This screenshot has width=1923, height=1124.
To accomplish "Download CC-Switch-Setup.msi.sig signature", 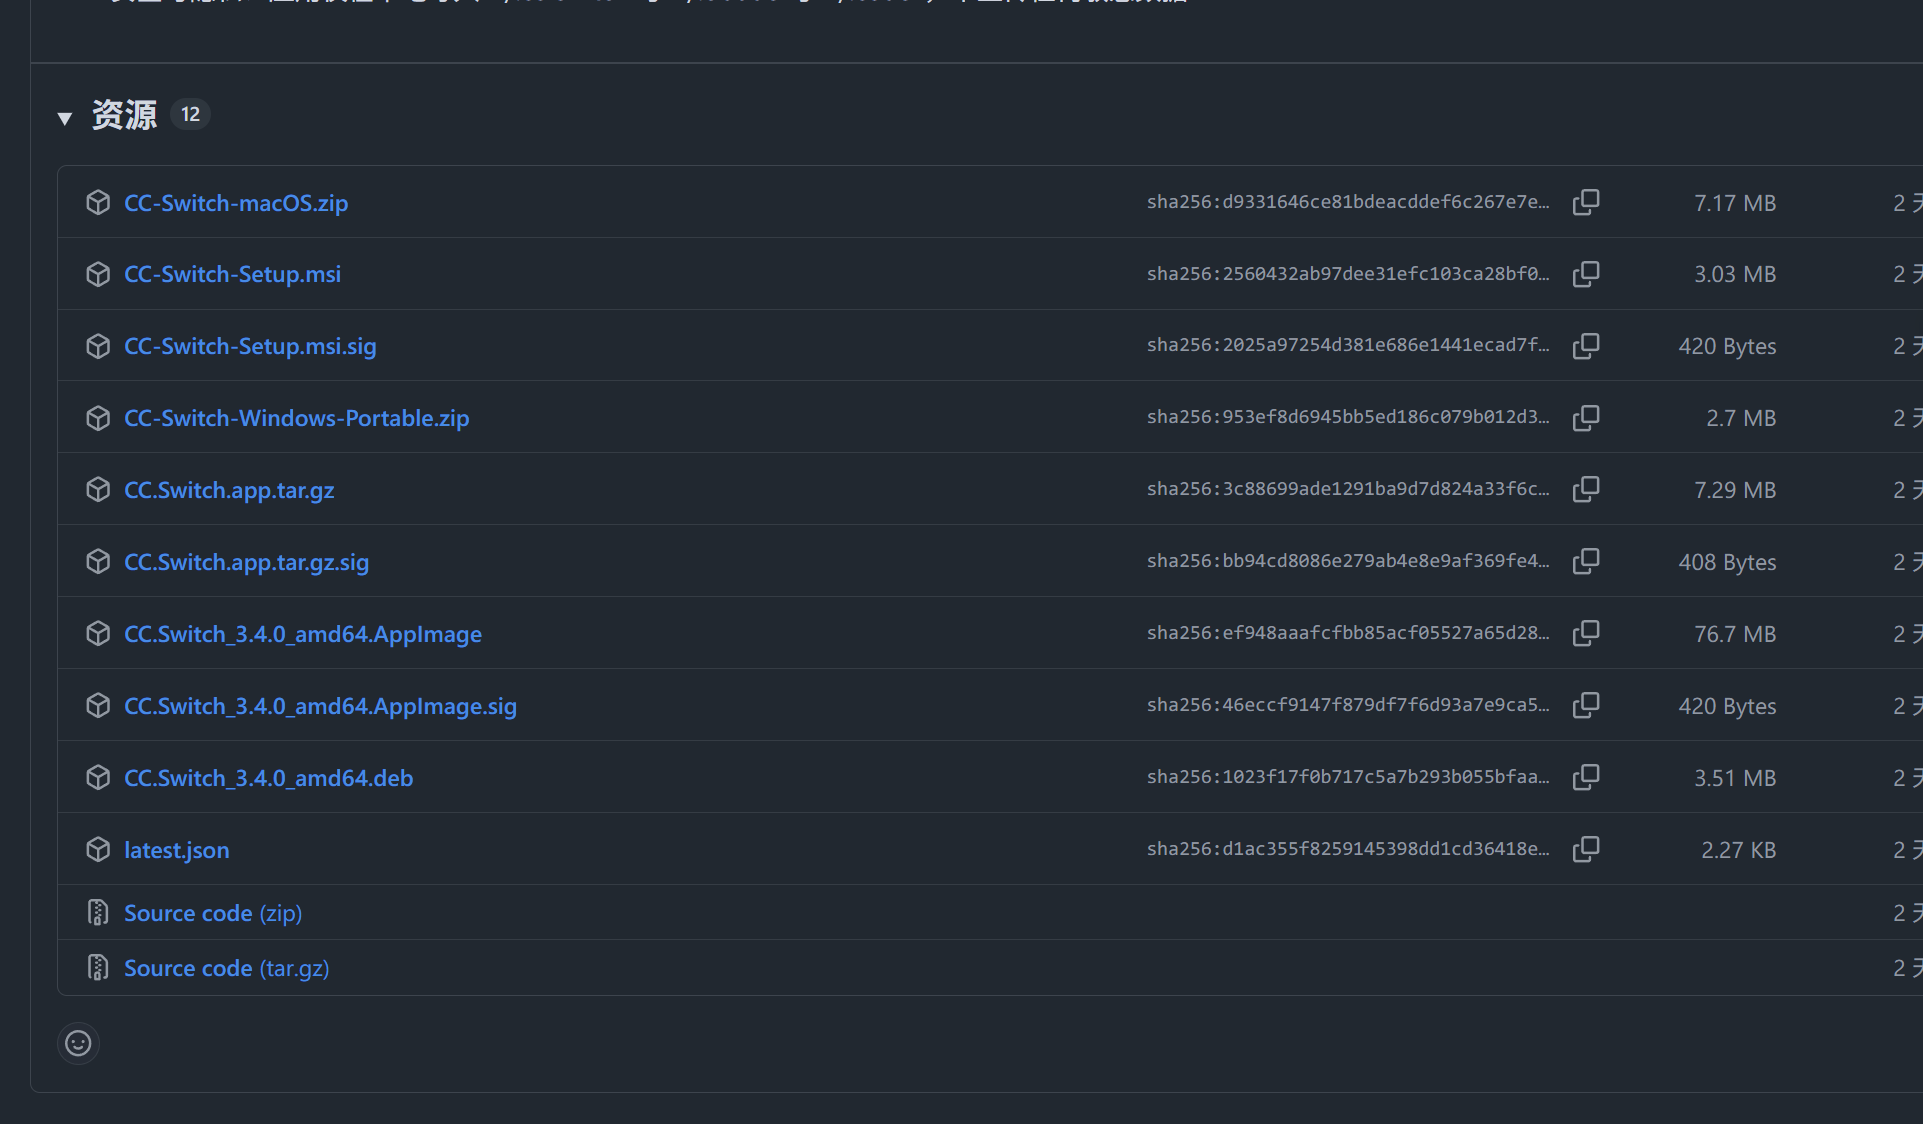I will click(250, 347).
